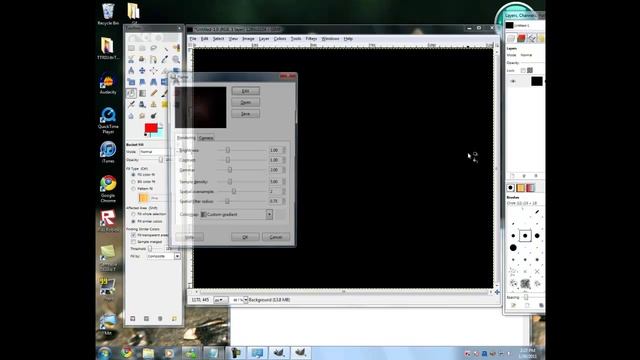Select the Blend gradient tool
This screenshot has height=360, width=640.
[x=142, y=93]
